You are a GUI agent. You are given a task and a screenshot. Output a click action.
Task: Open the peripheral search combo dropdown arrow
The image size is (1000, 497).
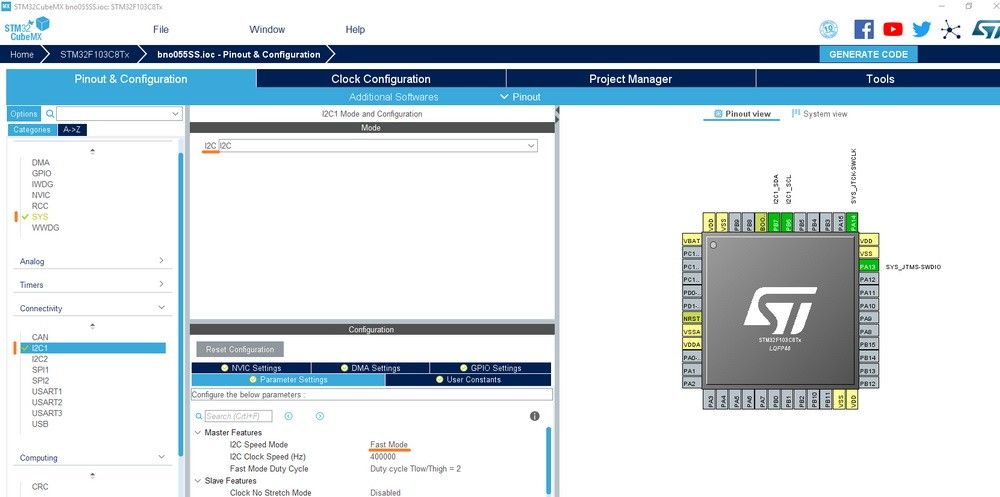point(176,114)
